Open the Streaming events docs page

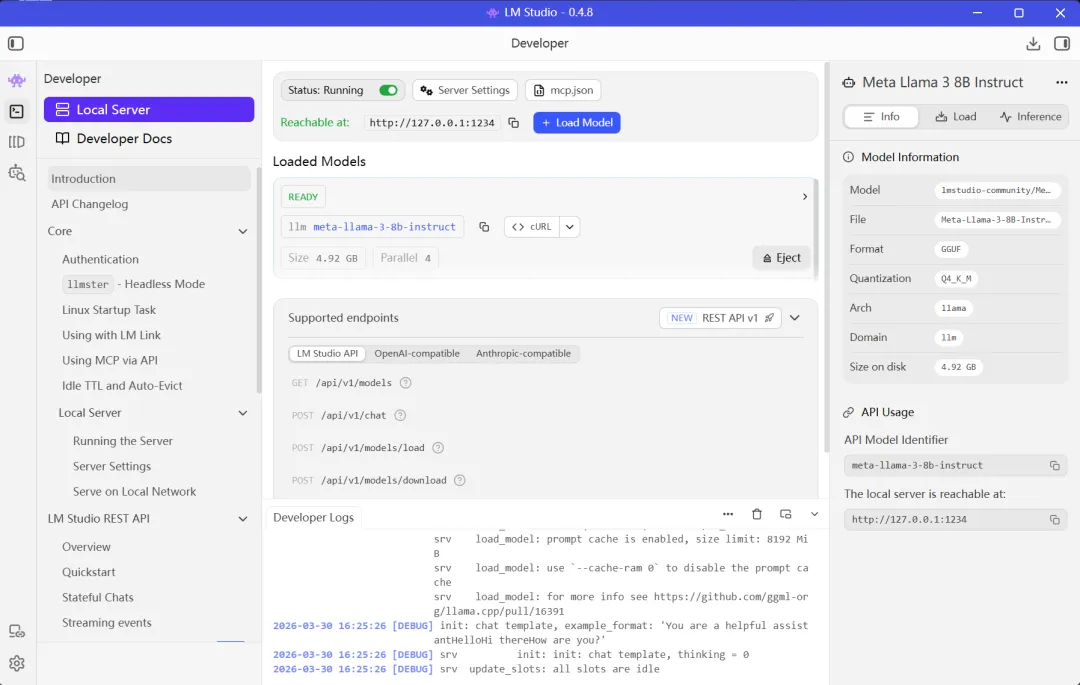click(107, 623)
